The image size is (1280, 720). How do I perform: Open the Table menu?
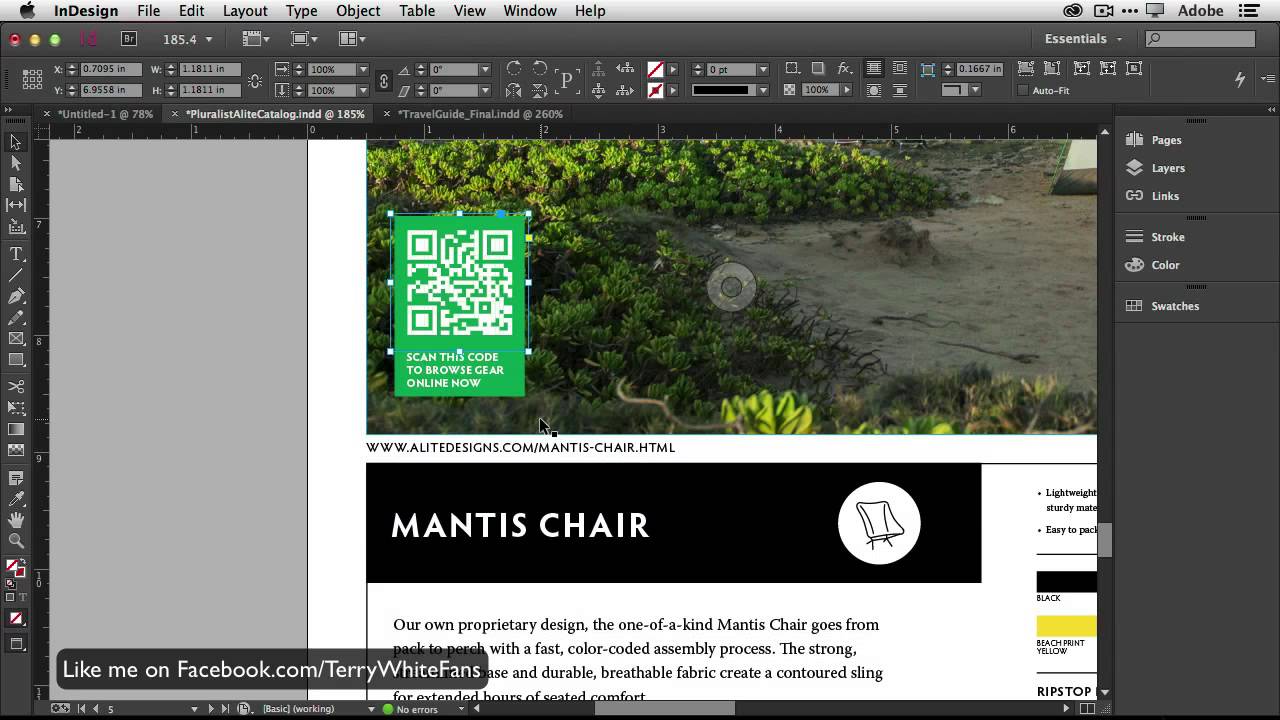(x=417, y=11)
